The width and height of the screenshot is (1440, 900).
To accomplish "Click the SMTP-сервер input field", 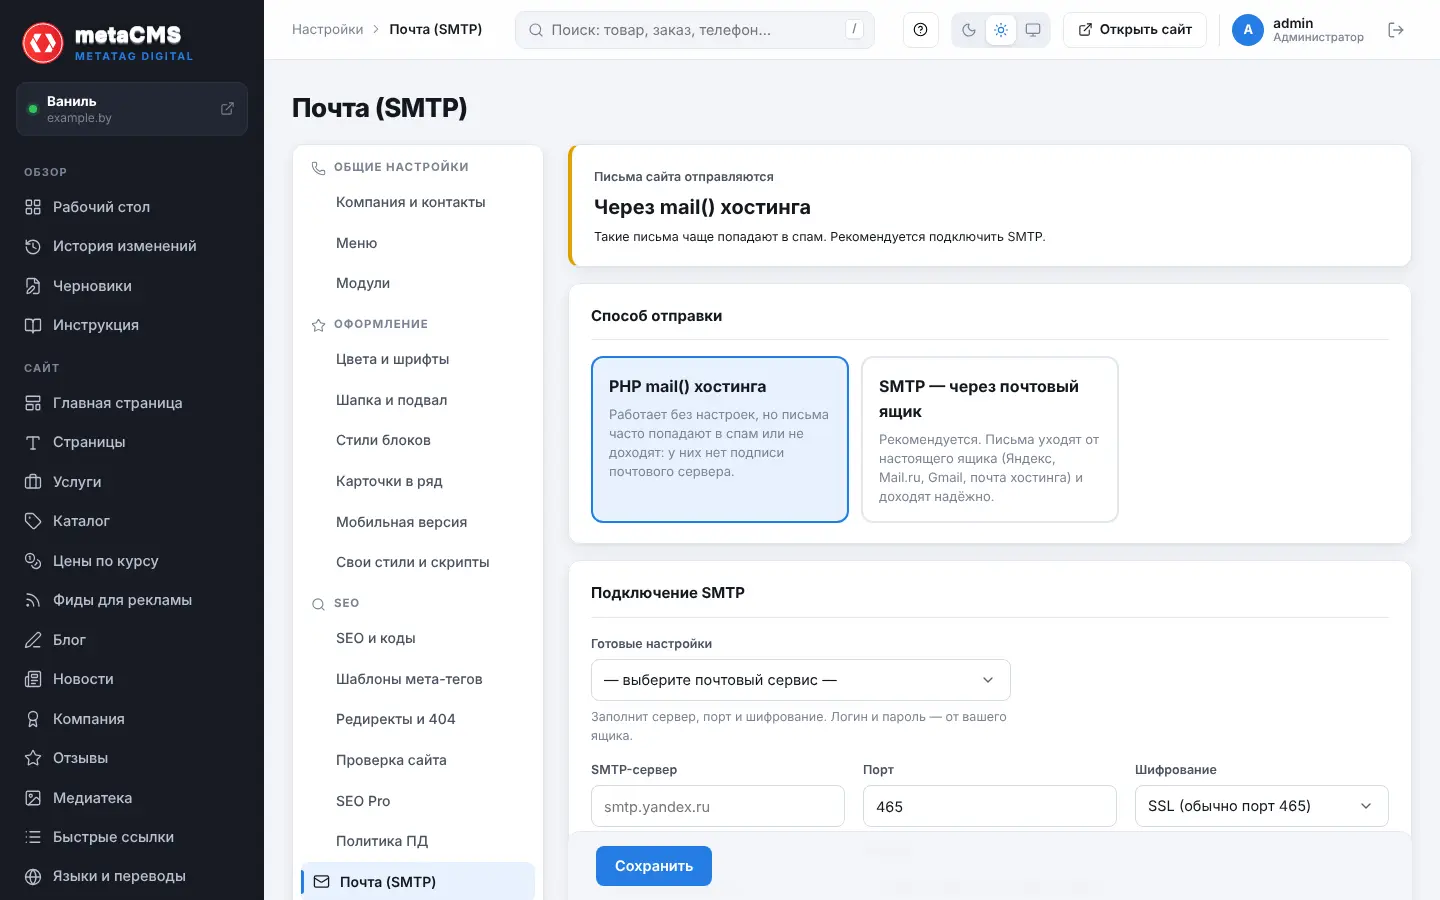I will 718,806.
